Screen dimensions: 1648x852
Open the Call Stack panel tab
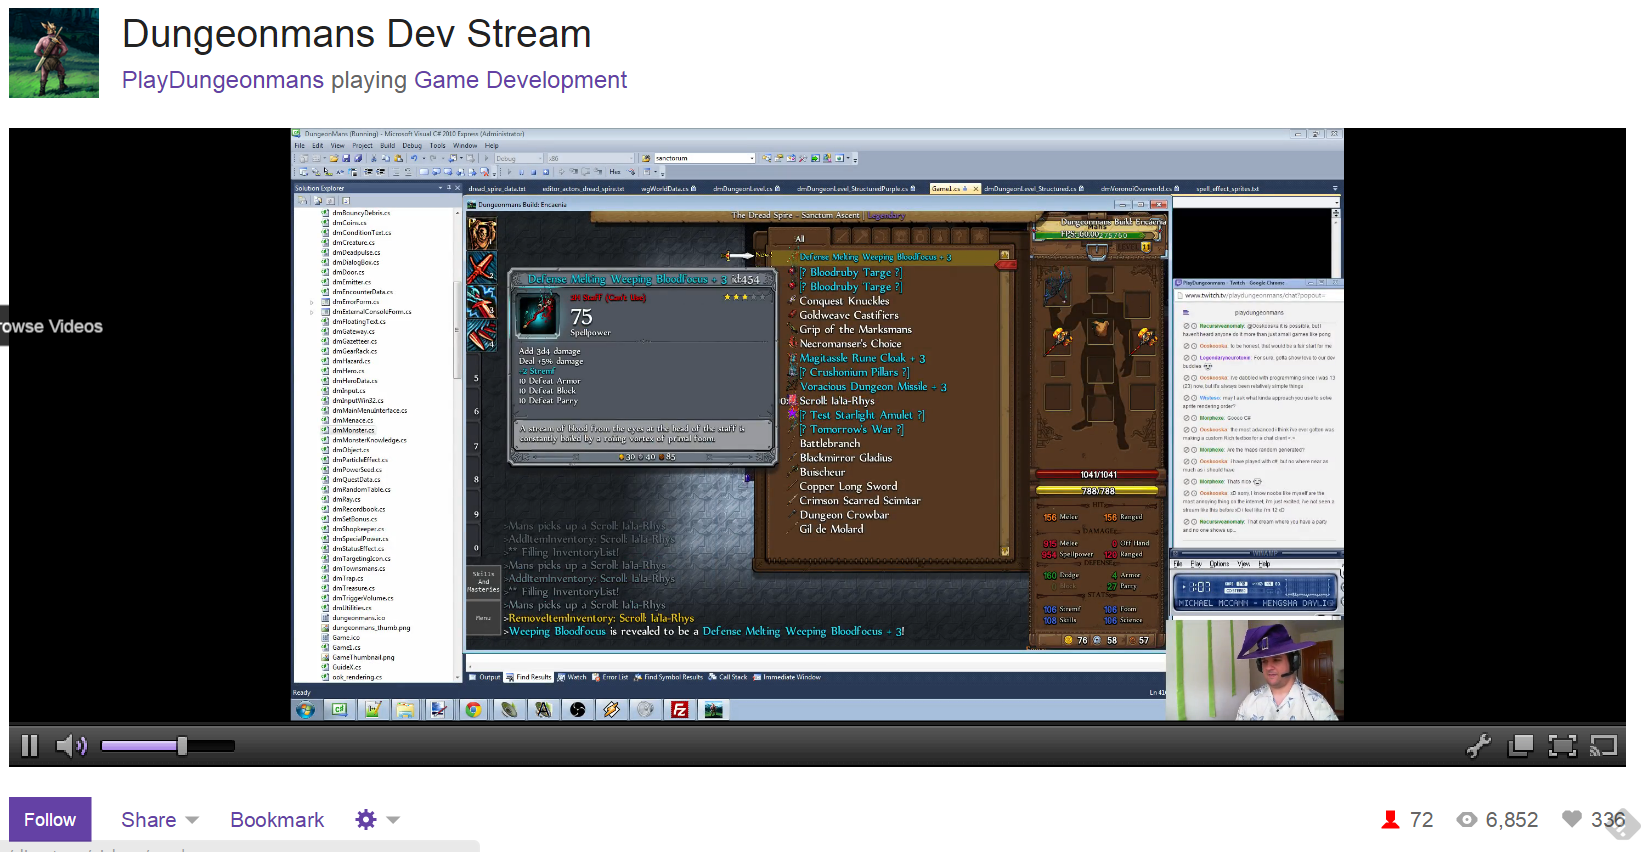(728, 677)
